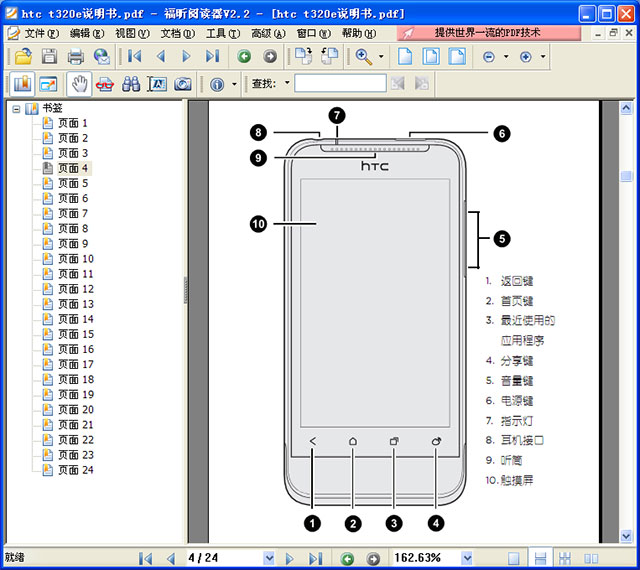Screen dimensions: 640x570
Task: Select bookmark 页面 17
Action: [x=76, y=364]
